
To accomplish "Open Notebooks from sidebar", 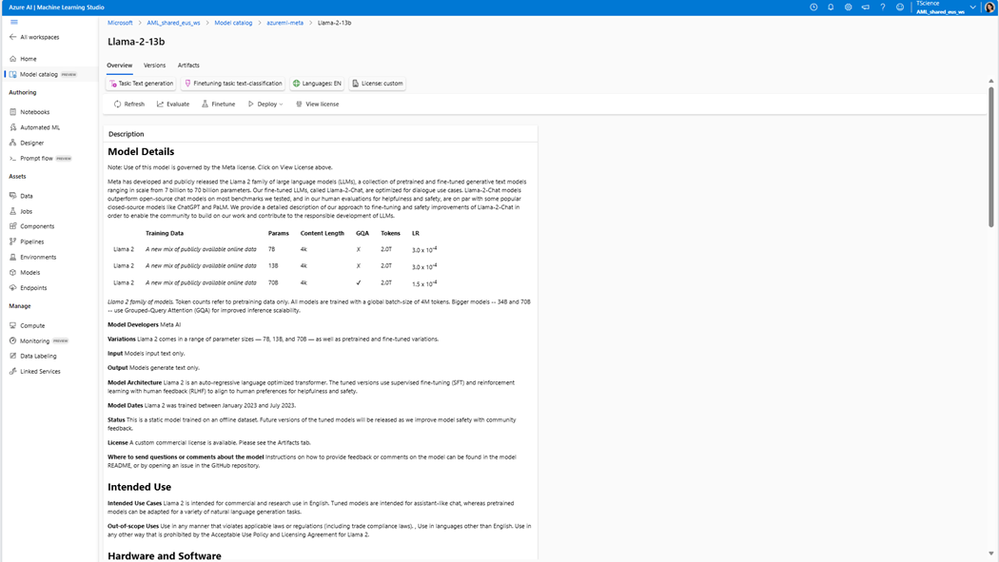I will (x=29, y=112).
